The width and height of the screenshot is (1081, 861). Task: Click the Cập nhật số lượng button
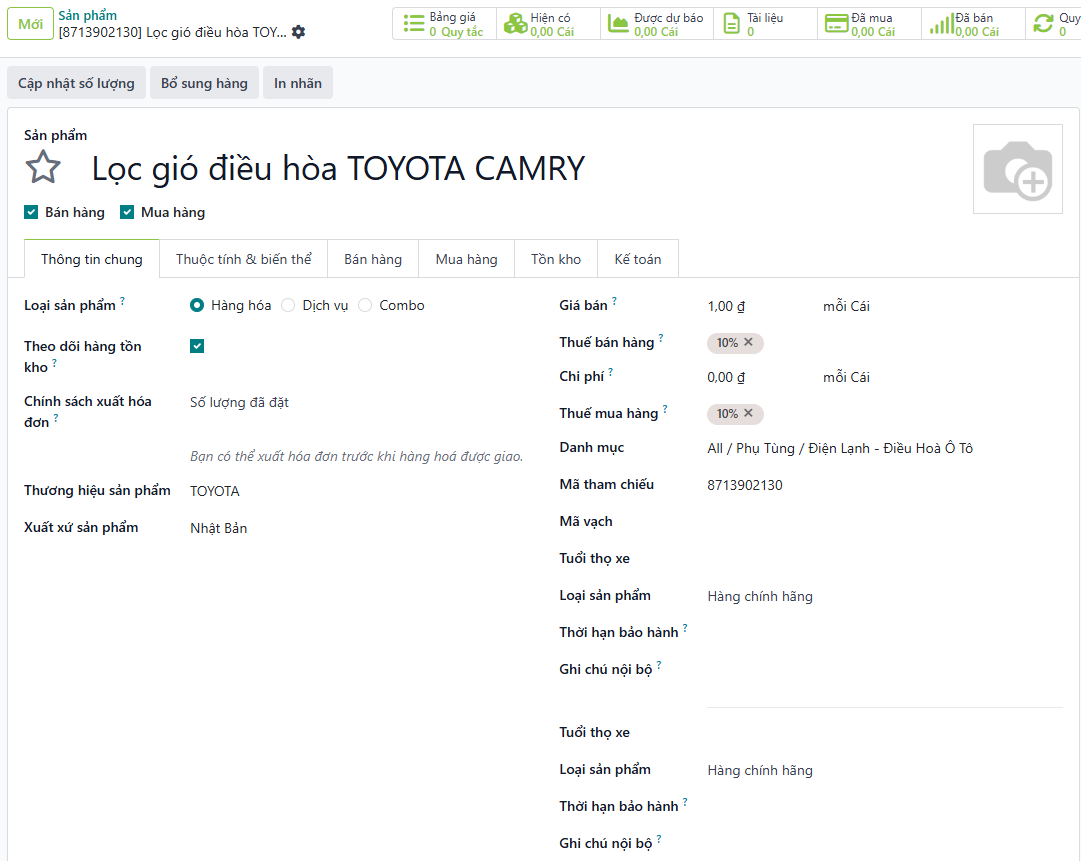click(76, 83)
